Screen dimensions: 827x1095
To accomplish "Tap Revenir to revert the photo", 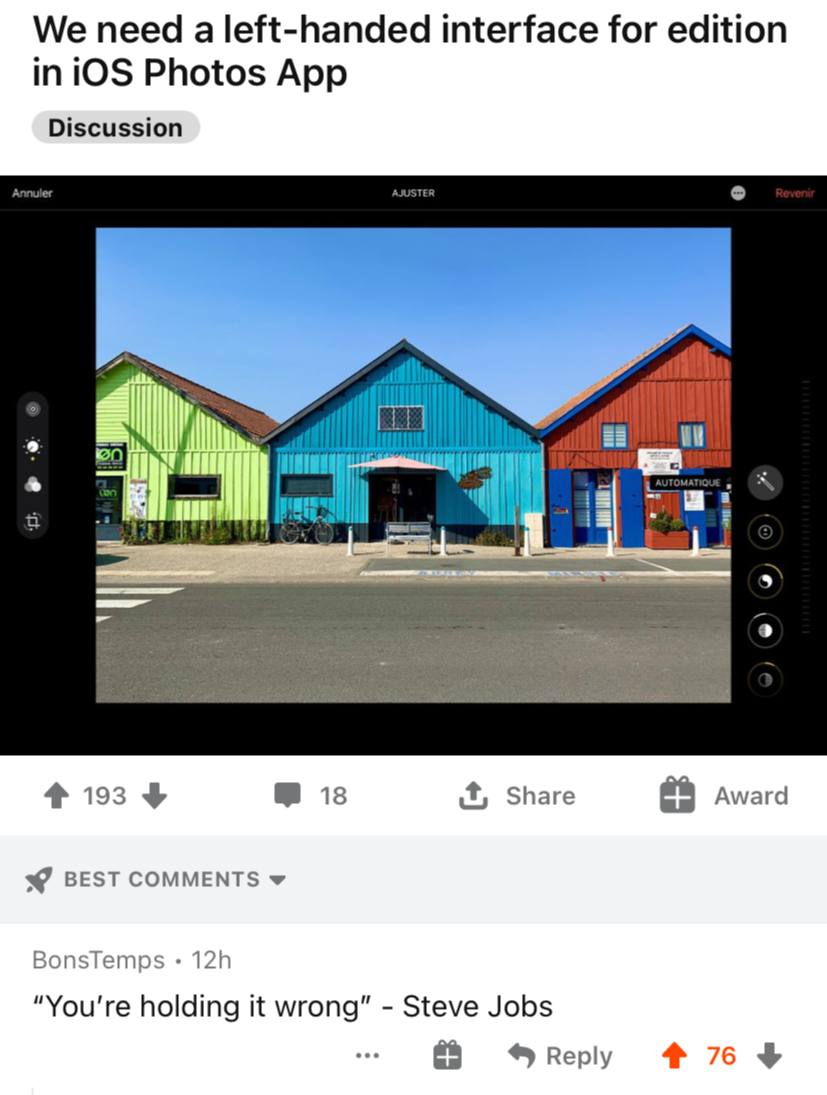I will click(x=794, y=193).
